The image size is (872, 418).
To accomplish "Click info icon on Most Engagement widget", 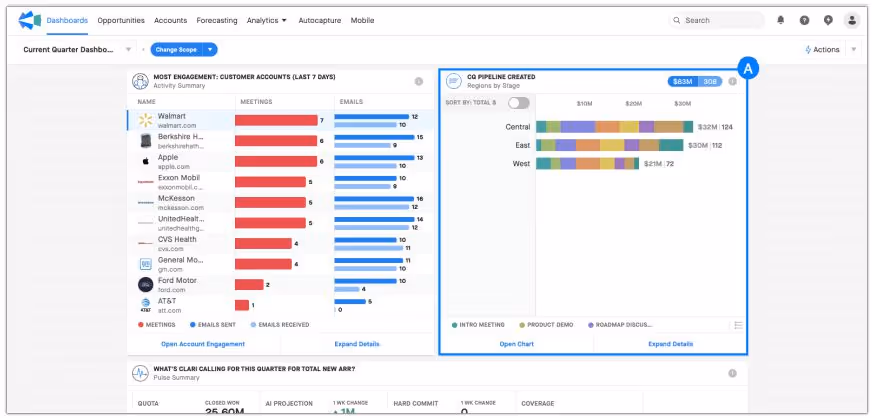I will pos(419,82).
